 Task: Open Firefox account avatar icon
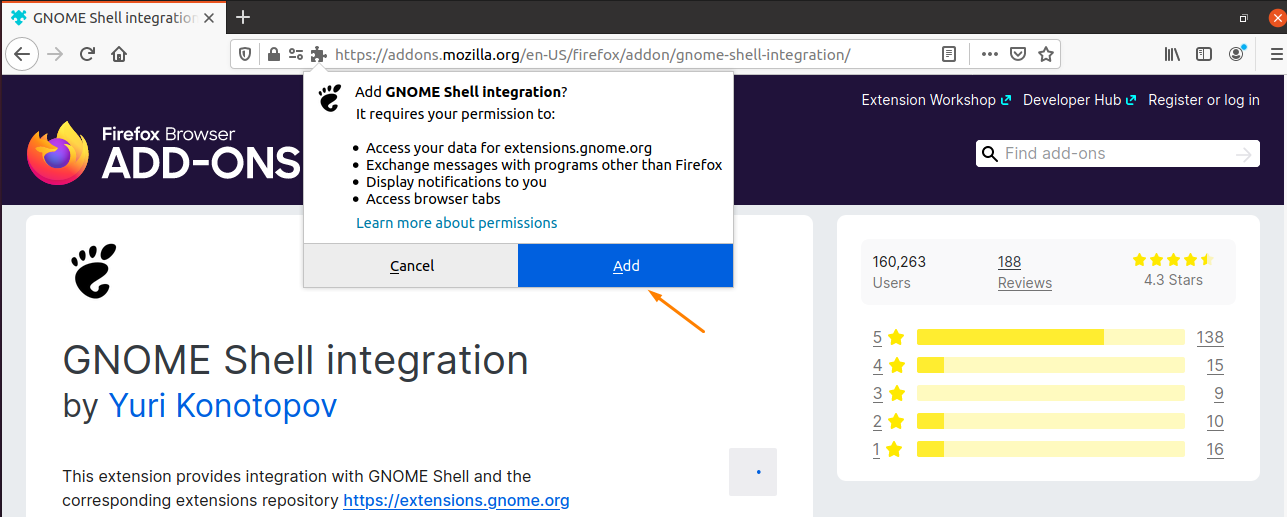[1237, 54]
